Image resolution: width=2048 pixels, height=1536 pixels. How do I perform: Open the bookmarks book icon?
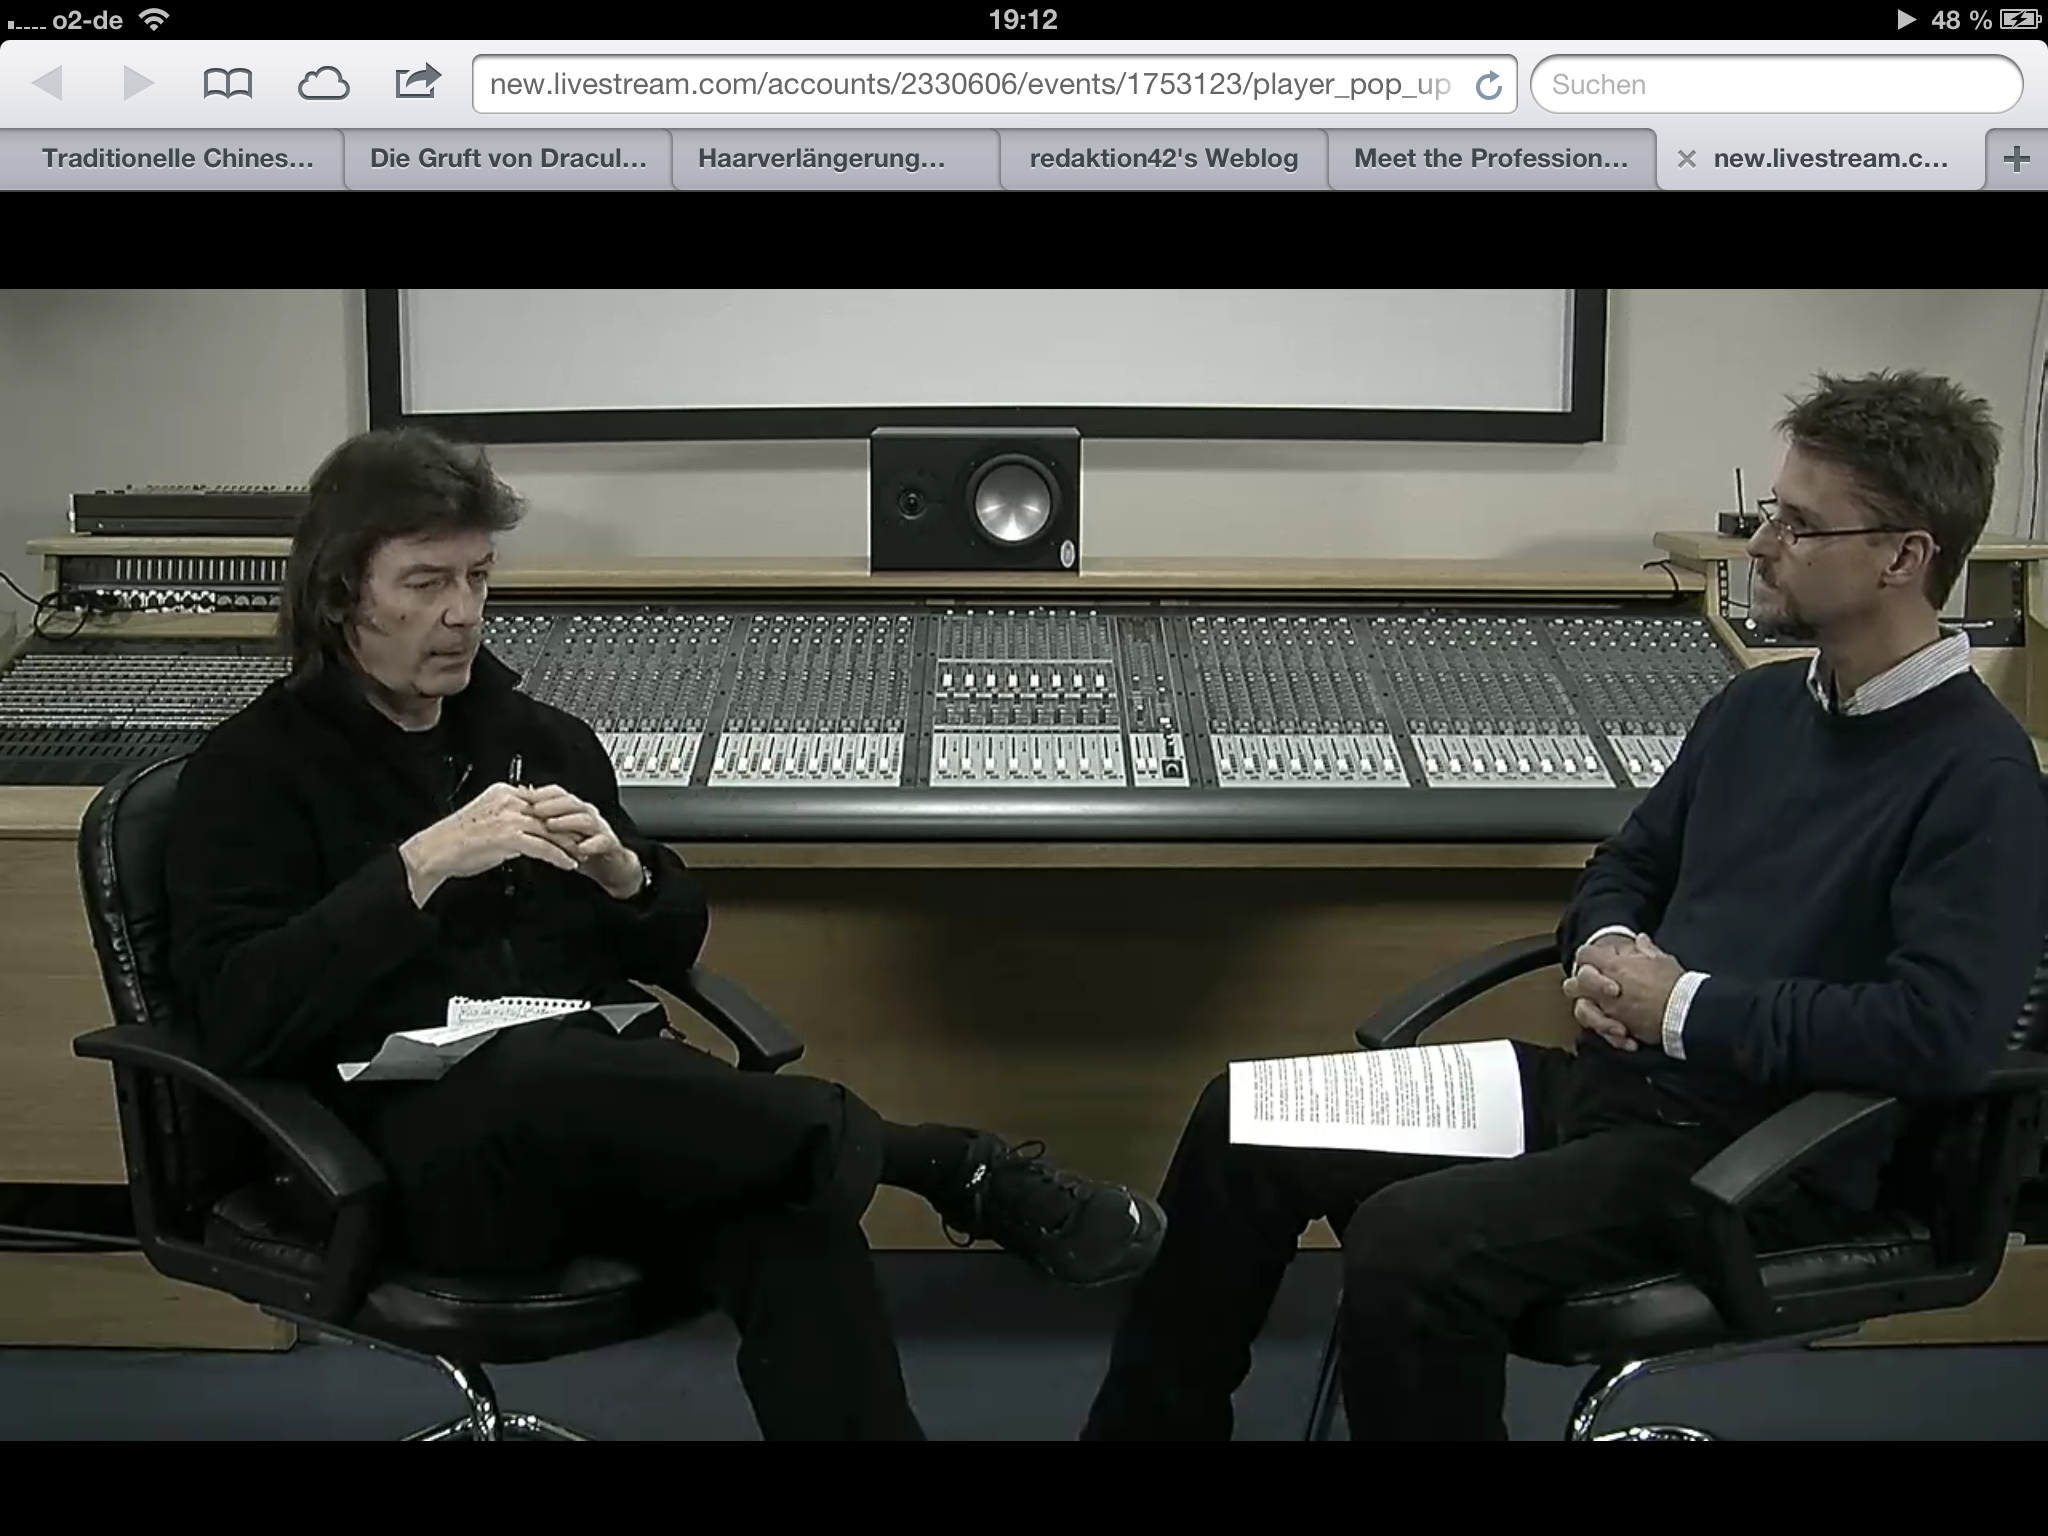point(227,83)
